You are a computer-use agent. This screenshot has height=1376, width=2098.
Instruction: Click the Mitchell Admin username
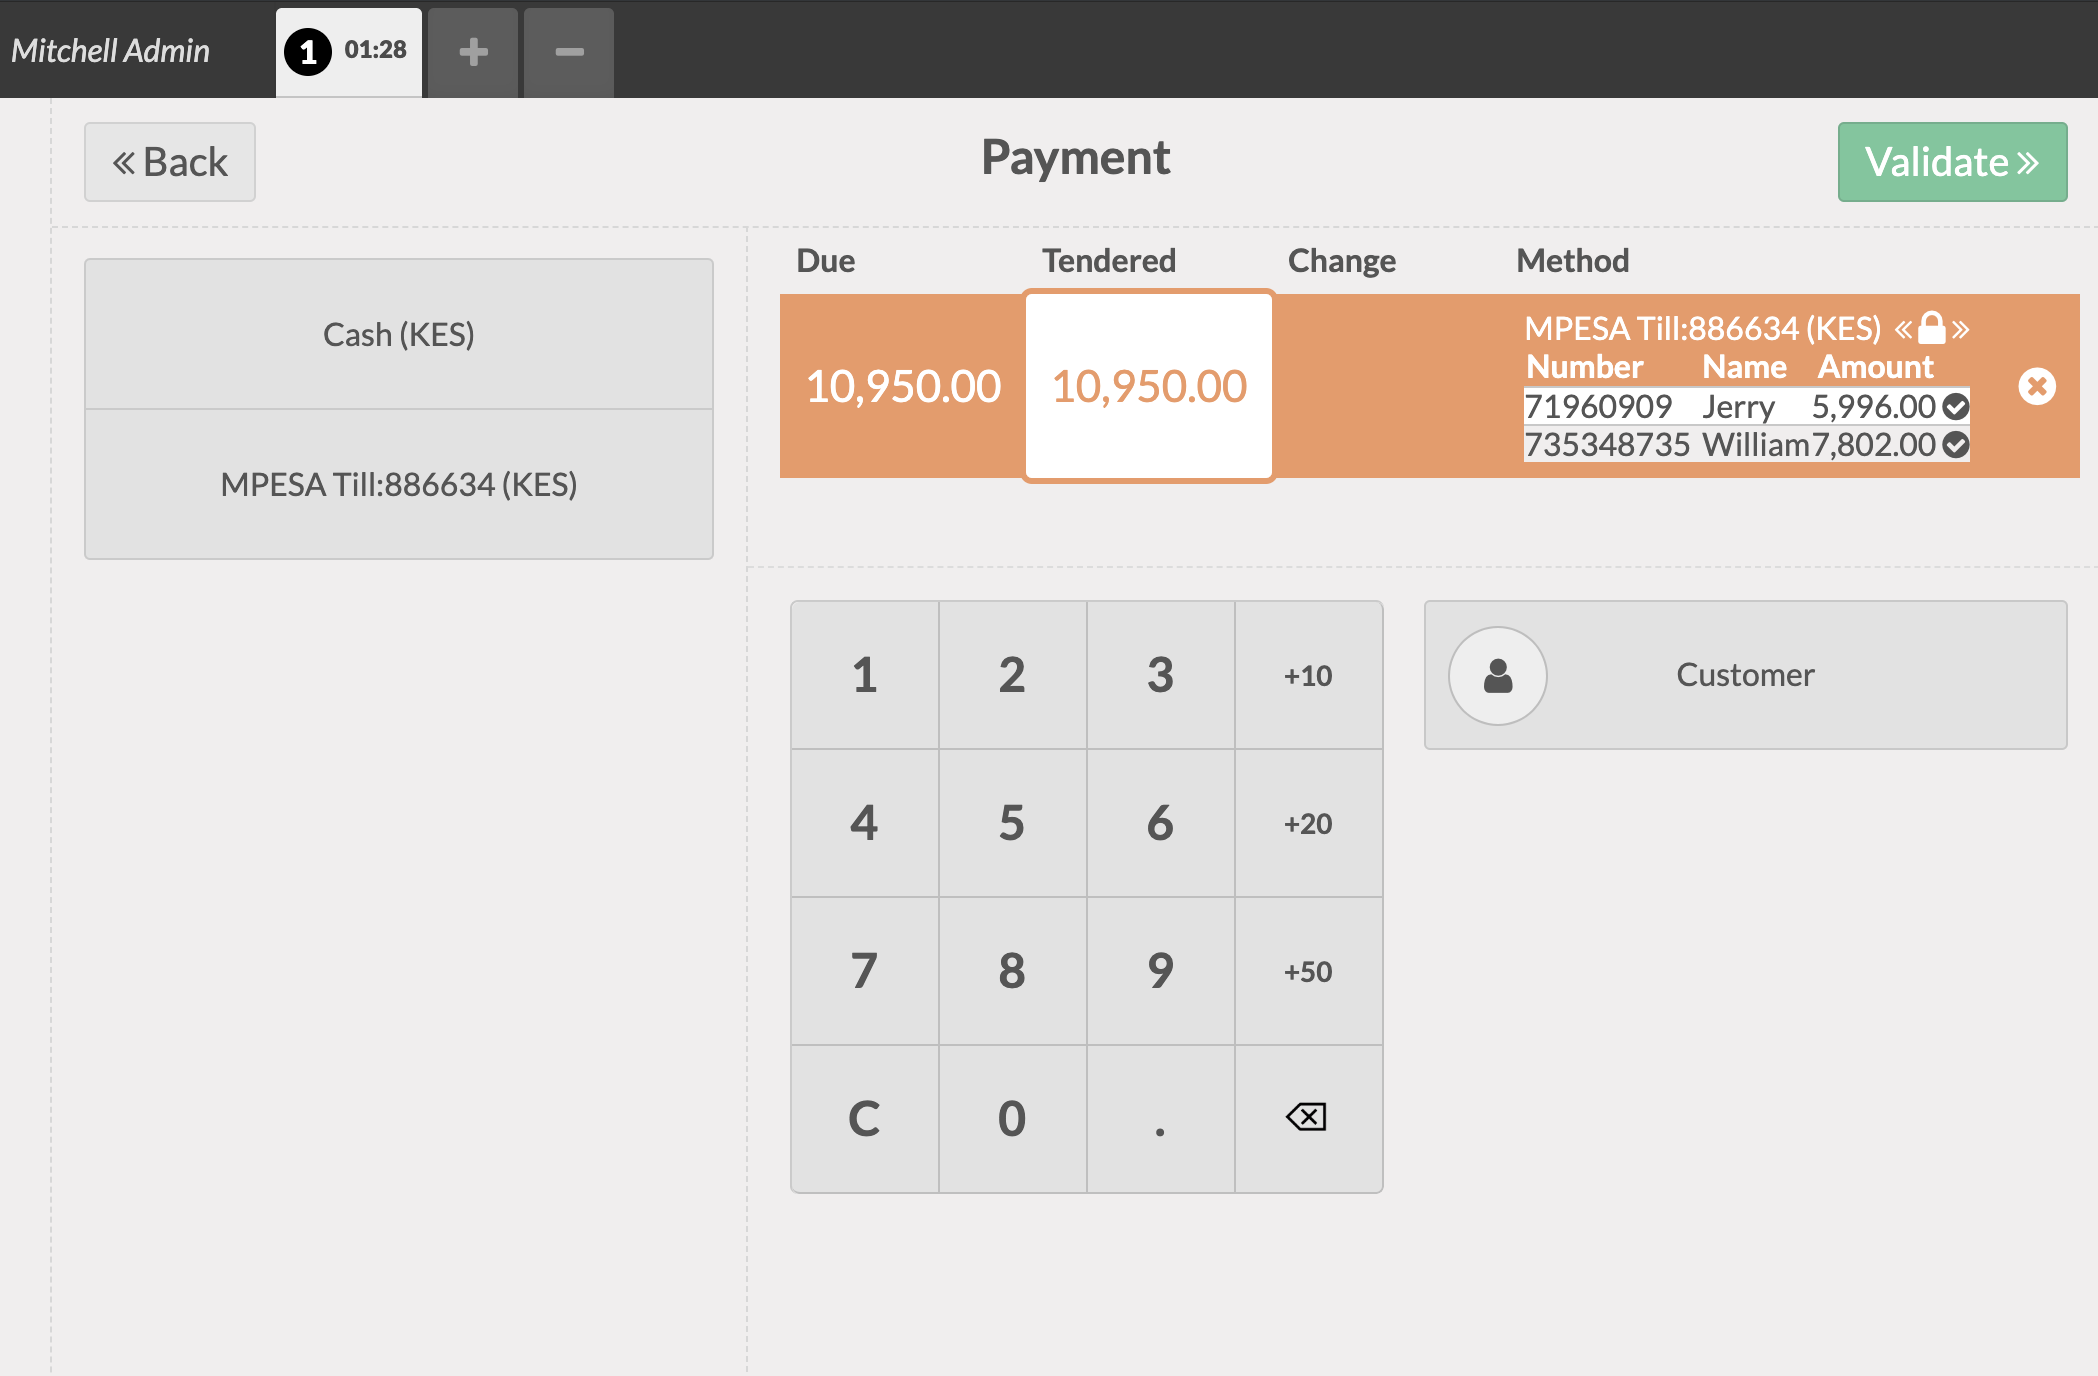tap(111, 50)
